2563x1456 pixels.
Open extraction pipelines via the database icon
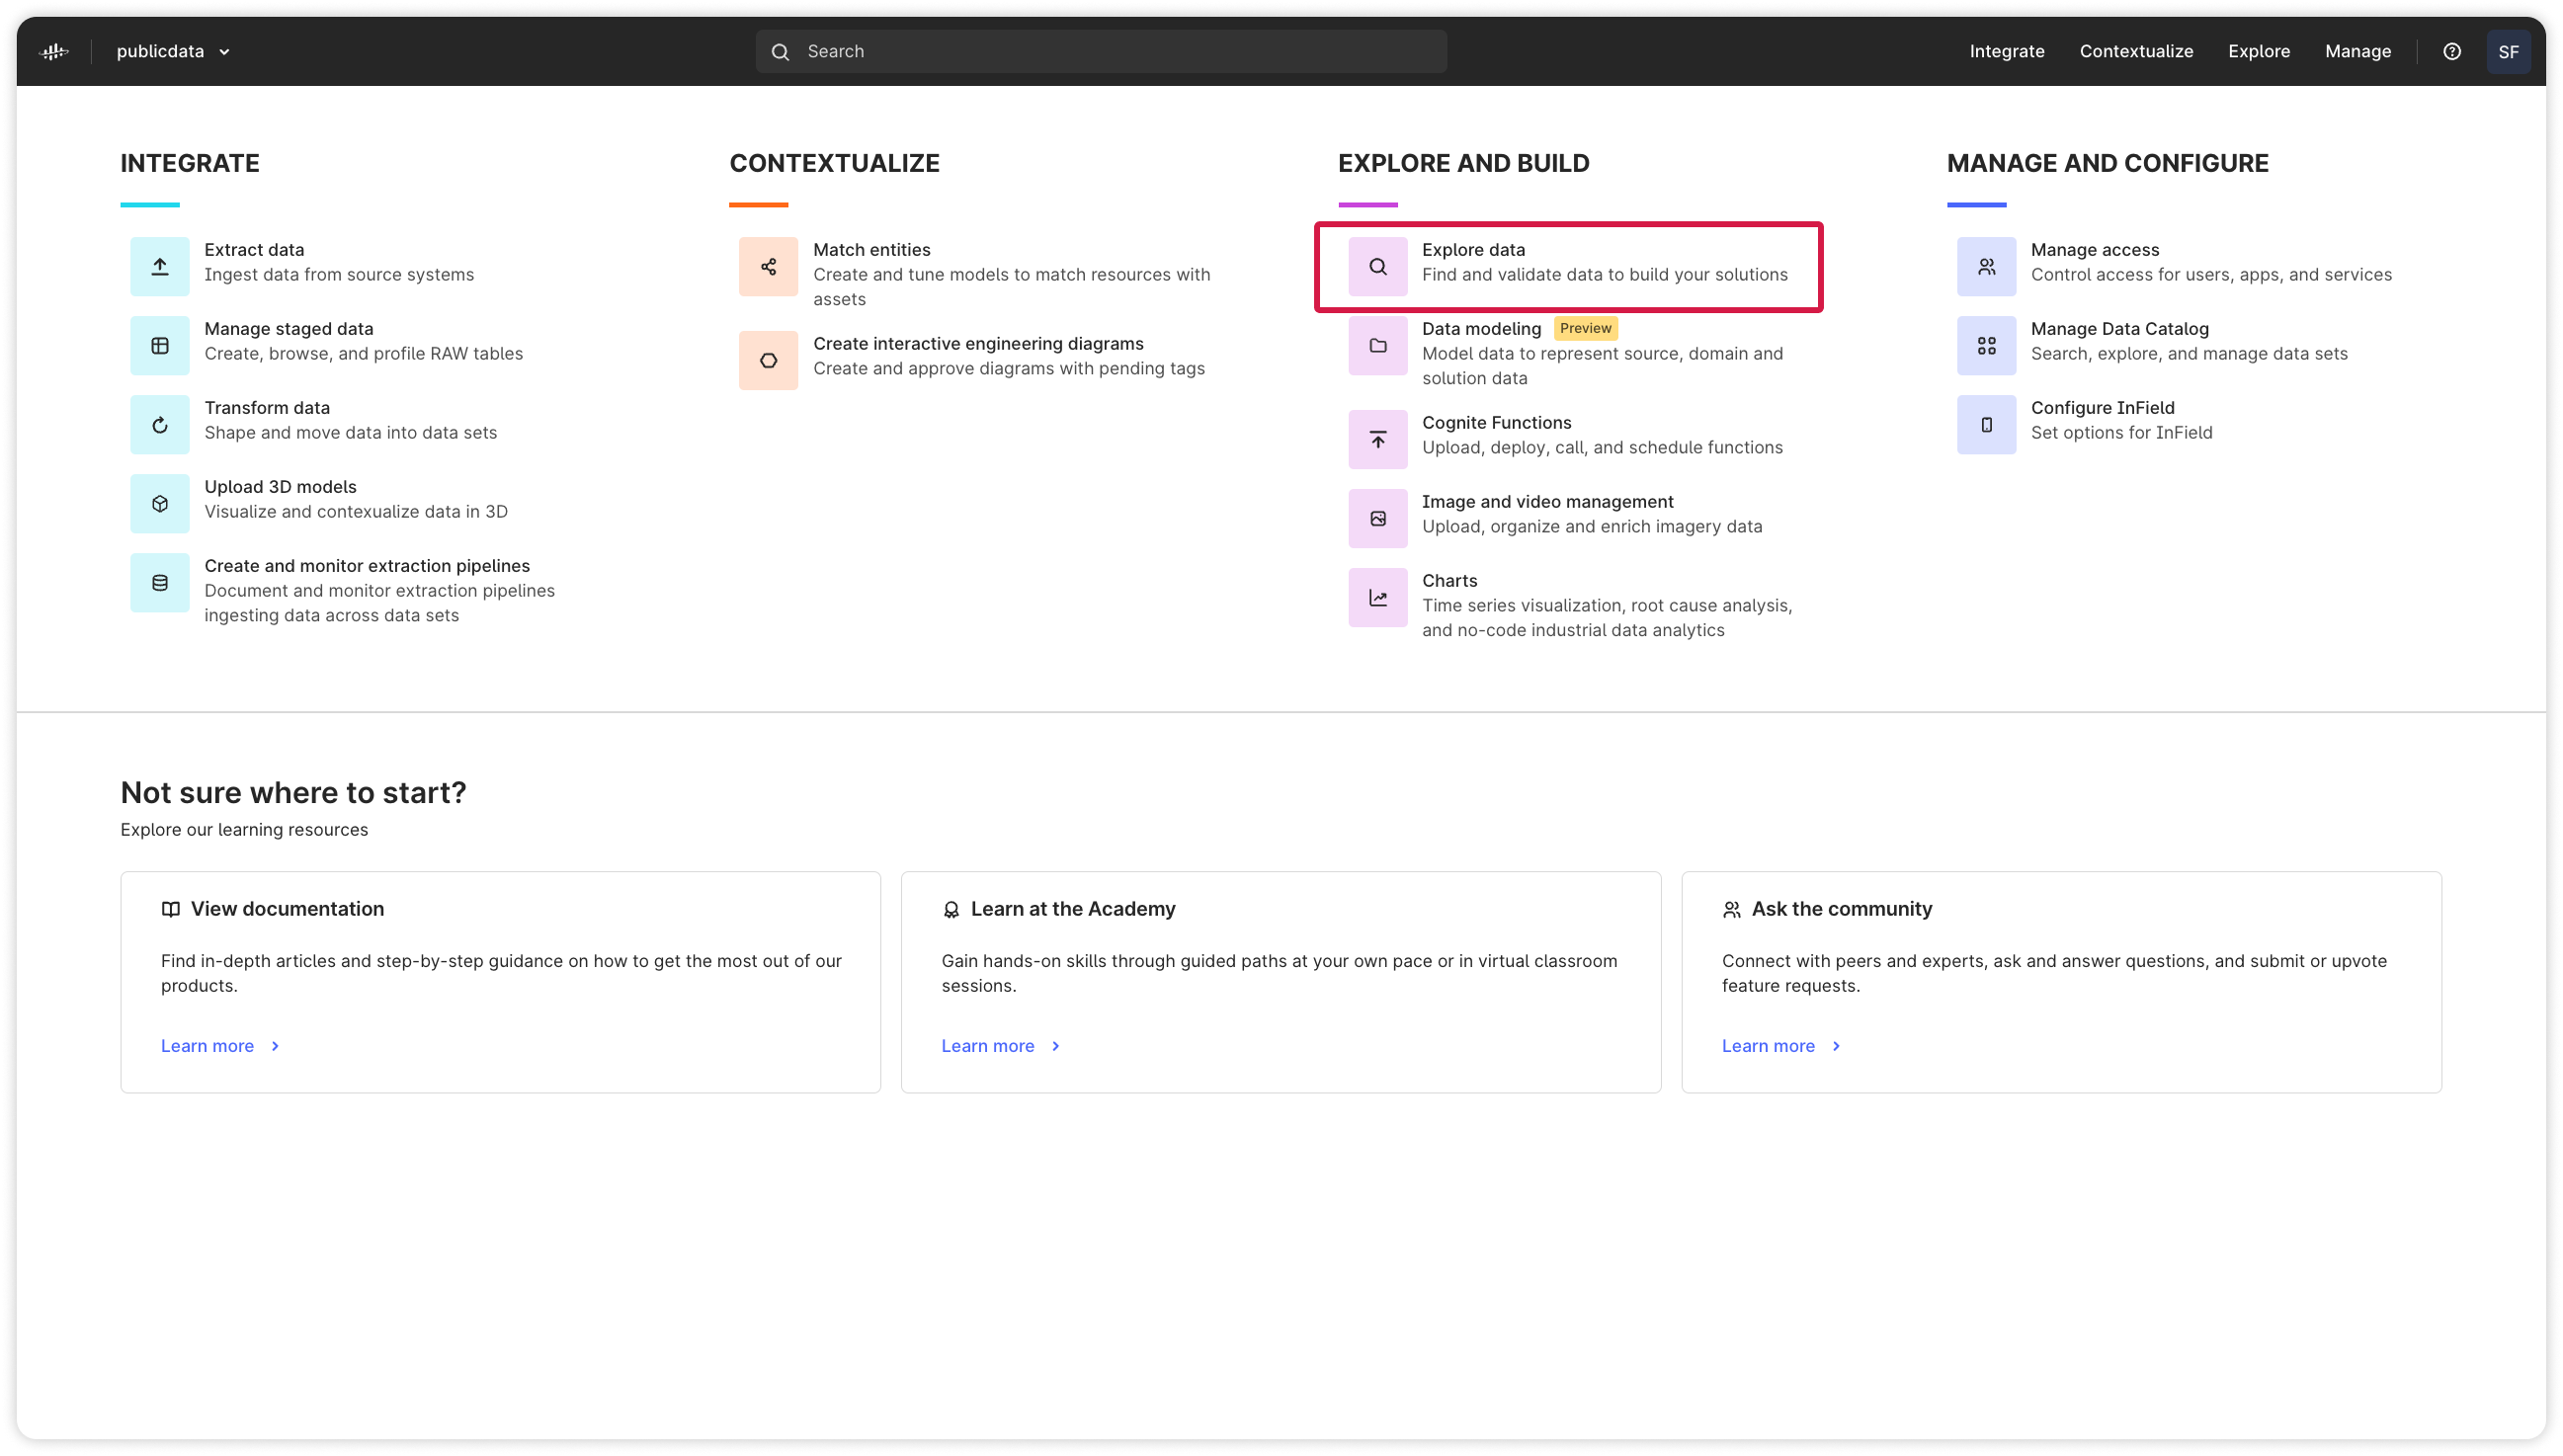[159, 582]
